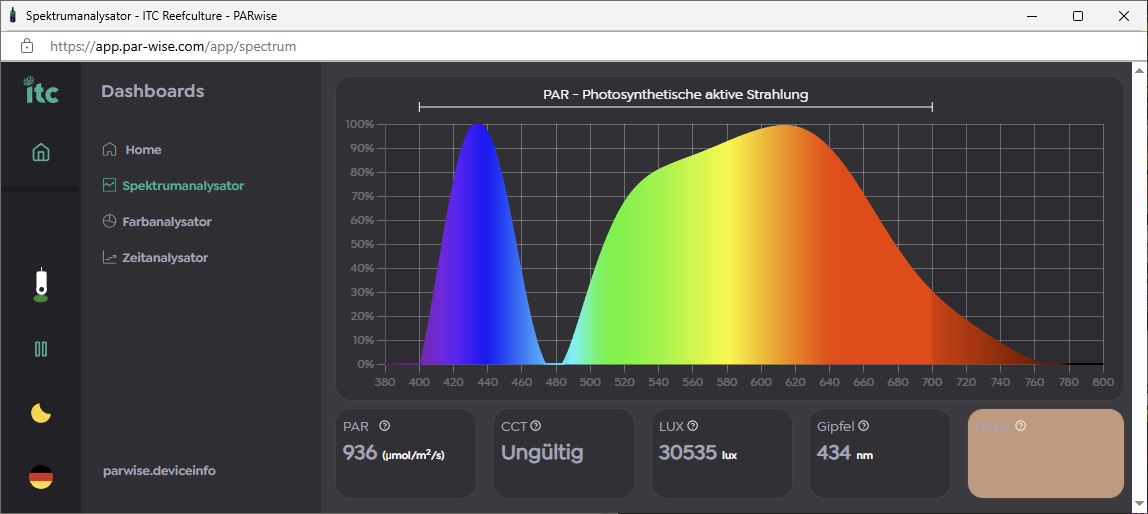Open Gipfel help question mark icon
Screen dimensions: 1148x514
point(863,426)
